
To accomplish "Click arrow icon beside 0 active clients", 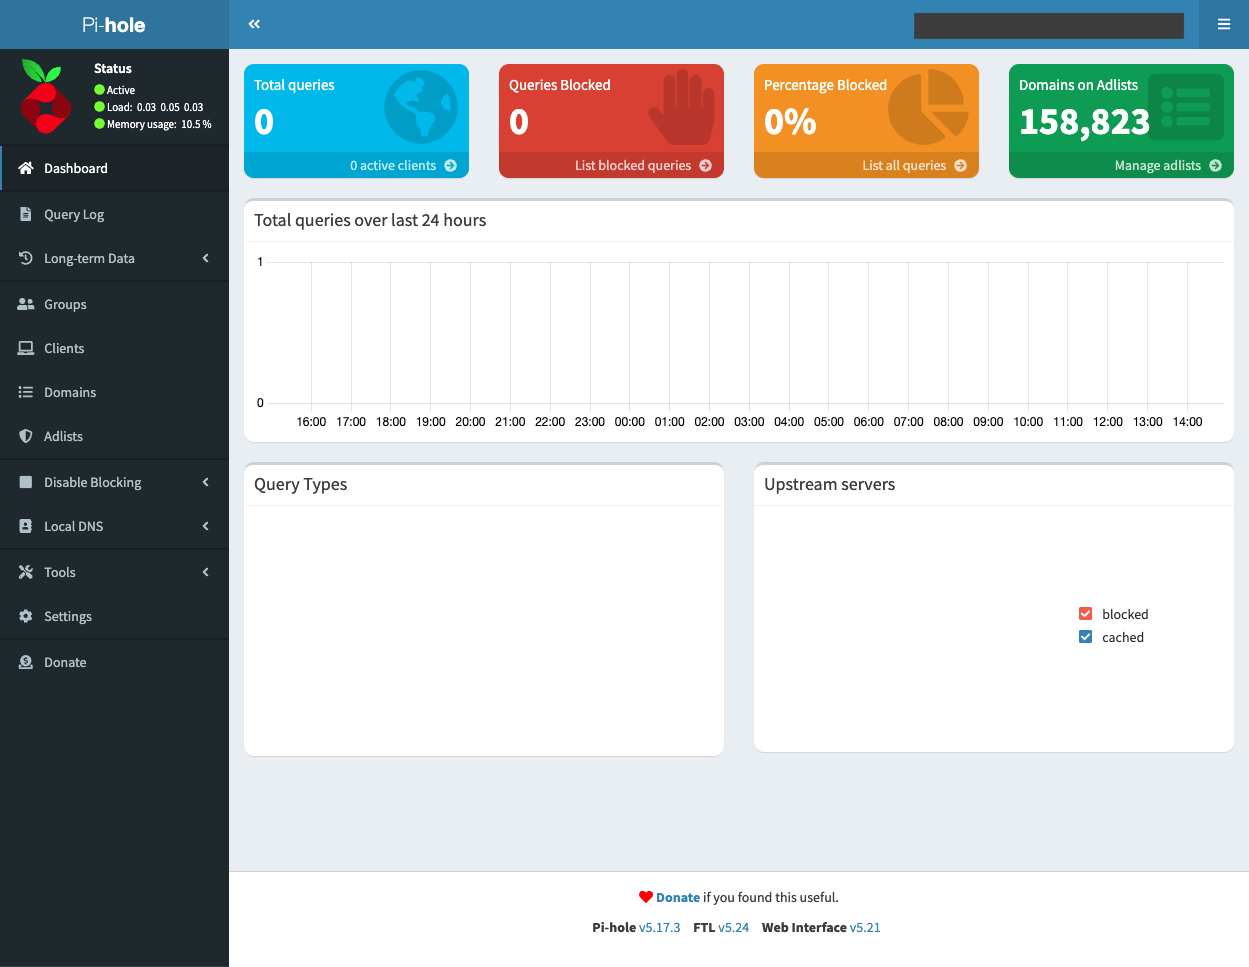I will [451, 166].
